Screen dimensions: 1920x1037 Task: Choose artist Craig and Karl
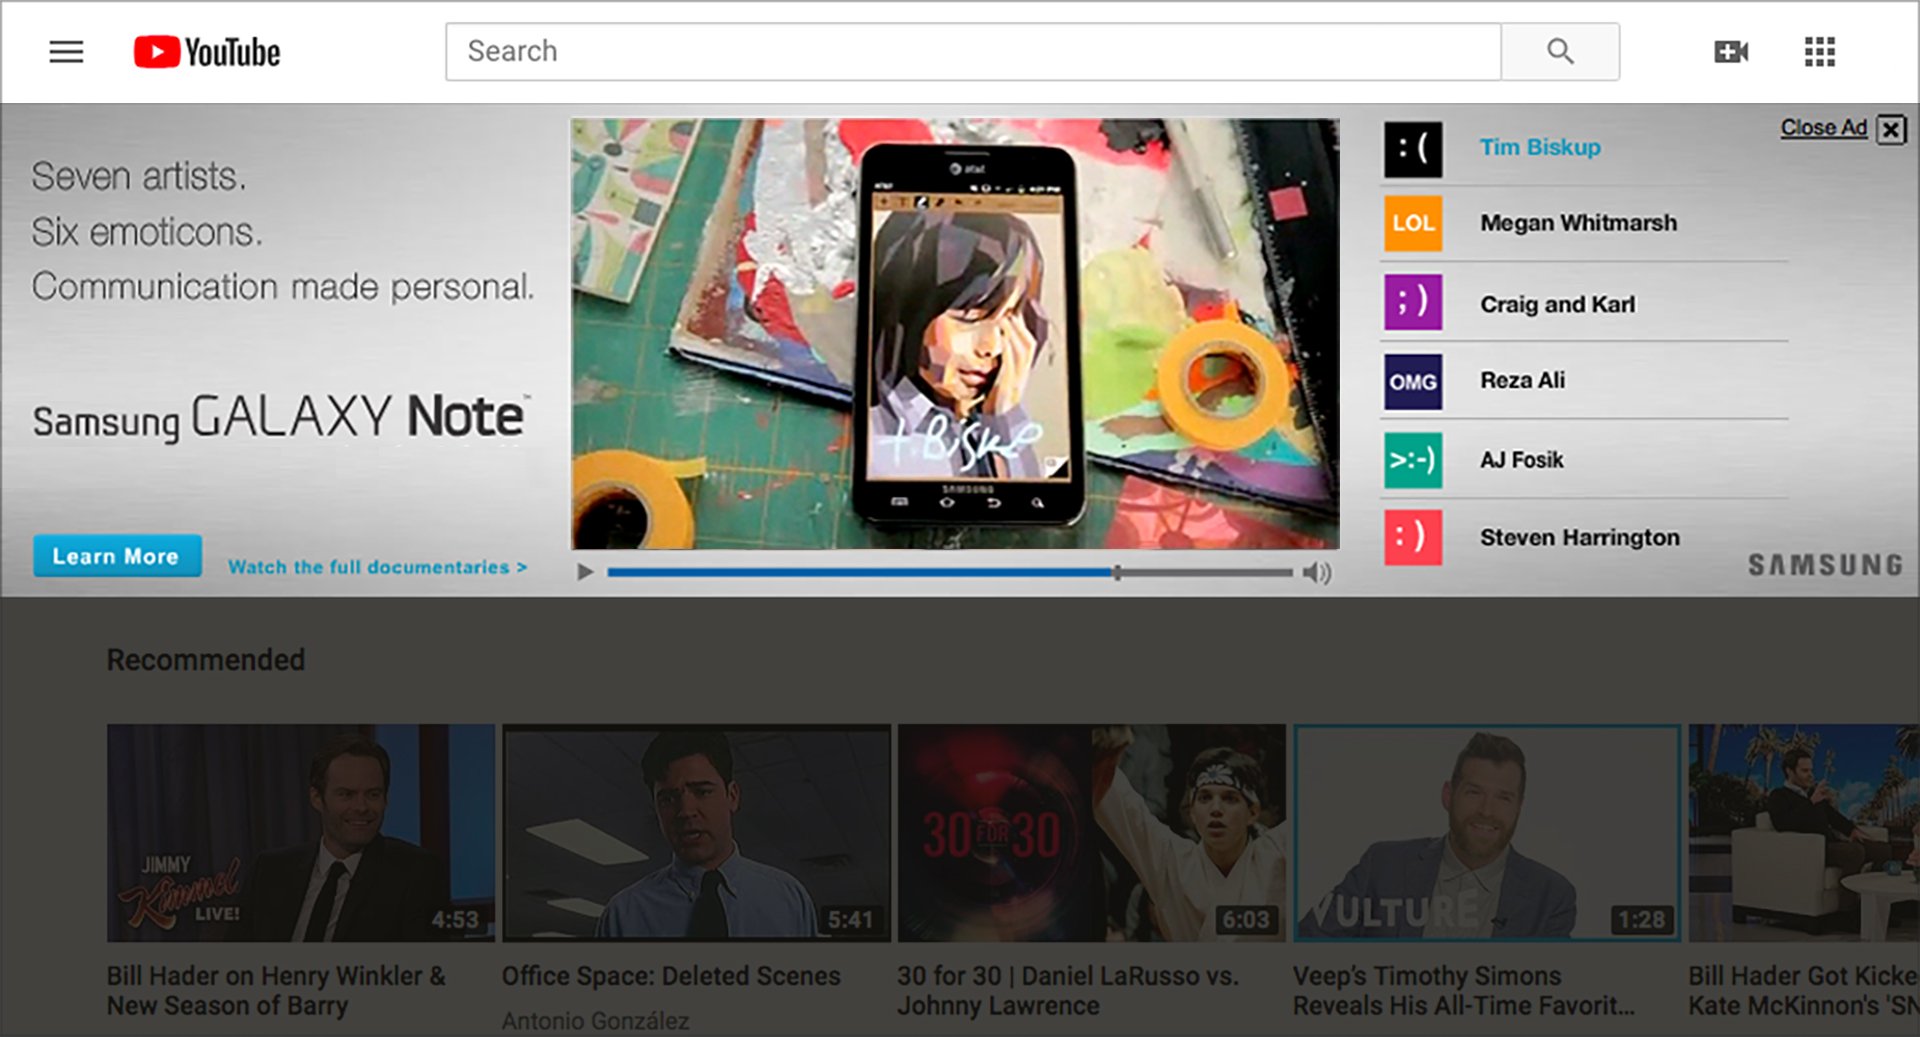(1557, 304)
